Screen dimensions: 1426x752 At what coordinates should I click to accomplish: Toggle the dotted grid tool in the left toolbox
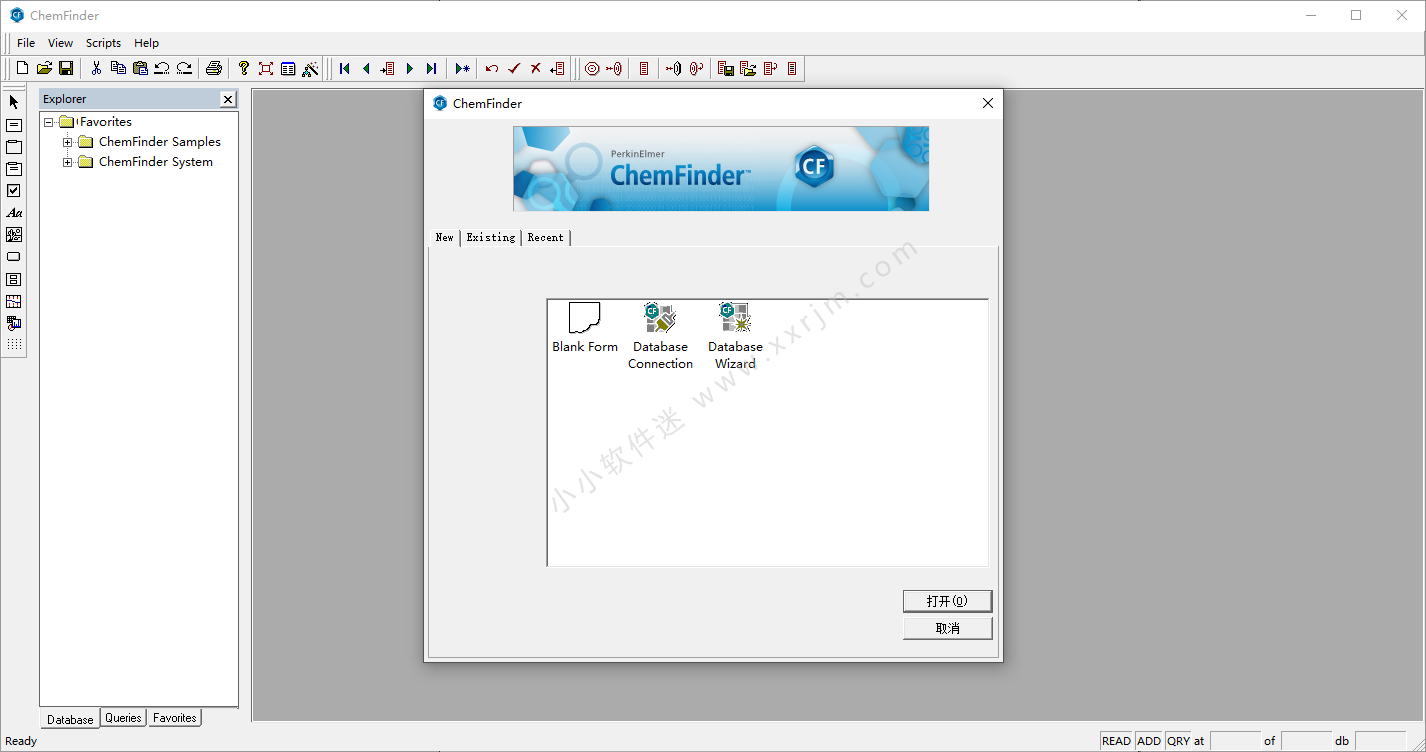pos(14,344)
